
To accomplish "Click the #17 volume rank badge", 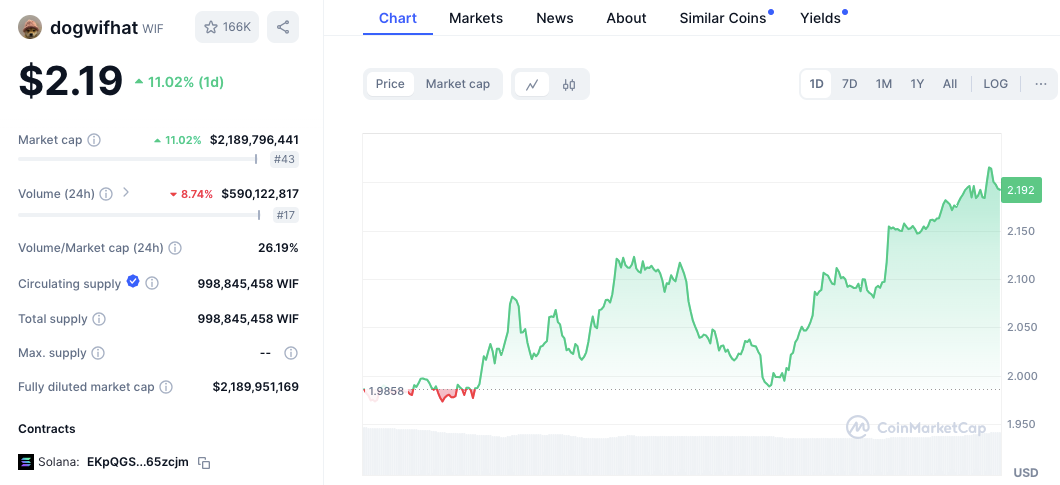I will tap(285, 215).
